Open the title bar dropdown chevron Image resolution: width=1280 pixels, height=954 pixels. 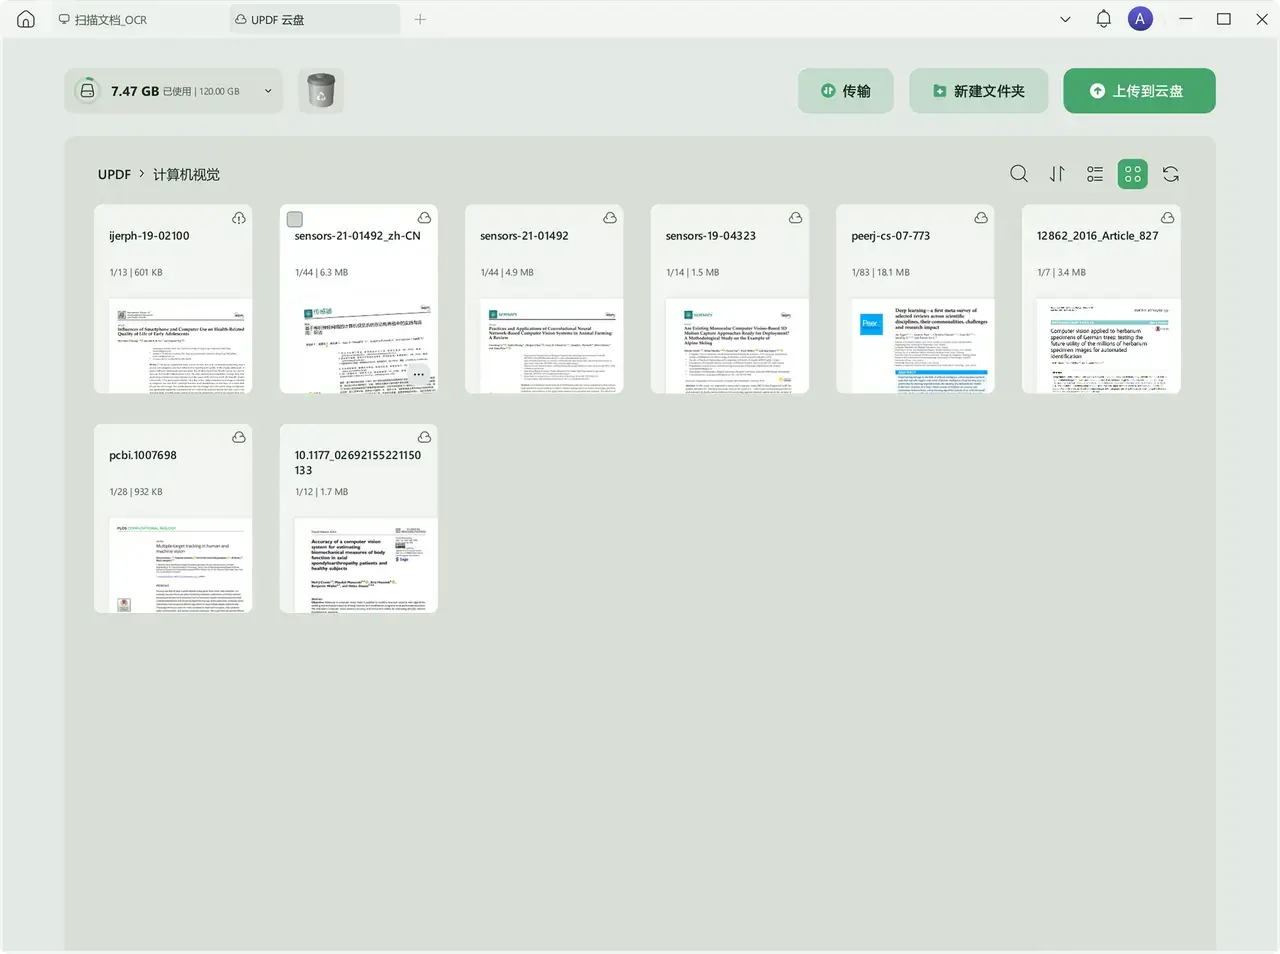click(1065, 19)
